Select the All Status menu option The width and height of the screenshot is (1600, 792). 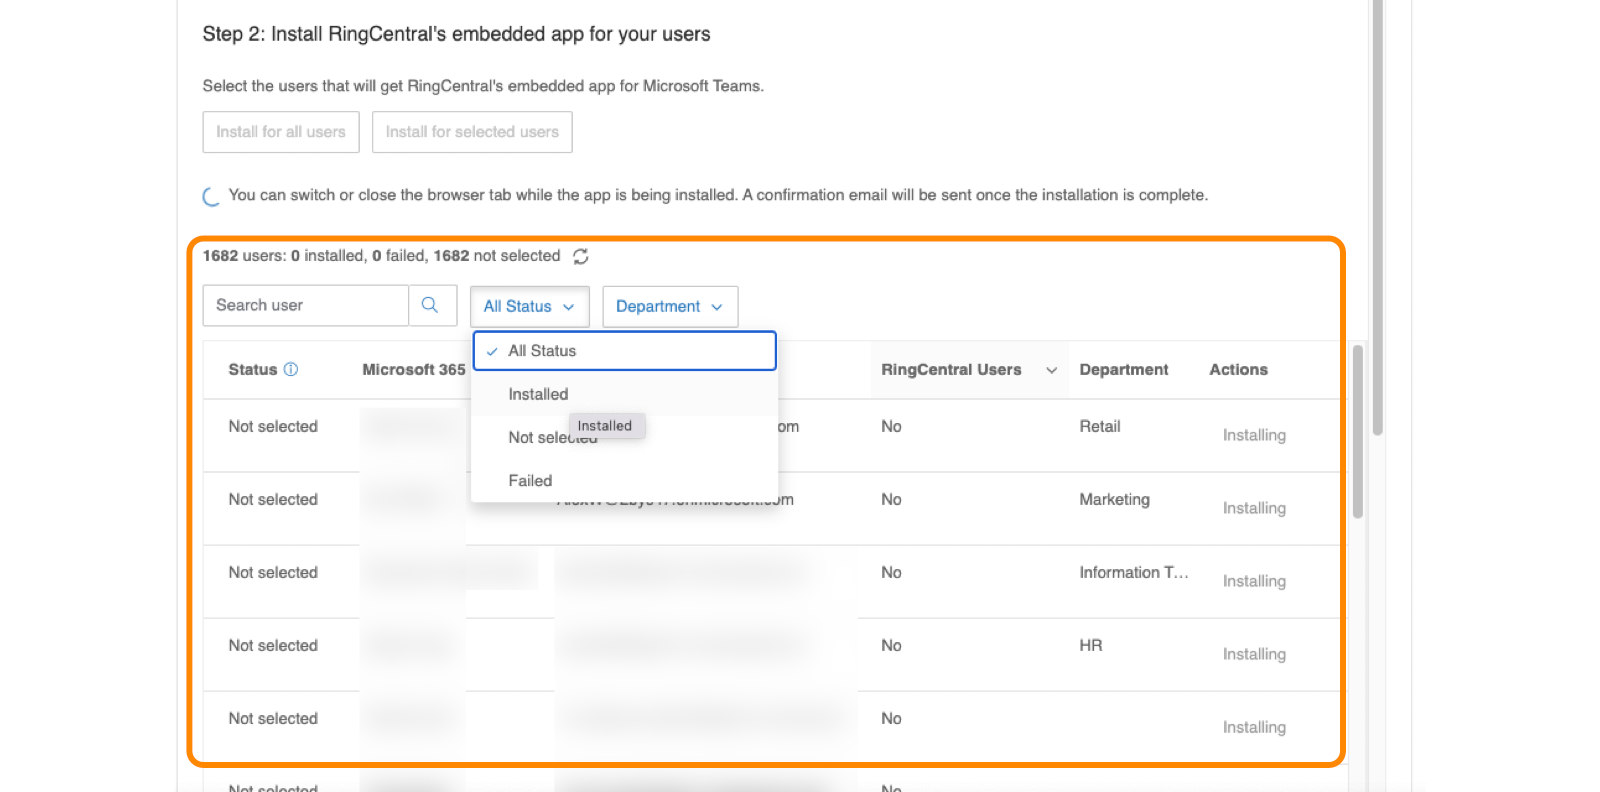coord(625,351)
